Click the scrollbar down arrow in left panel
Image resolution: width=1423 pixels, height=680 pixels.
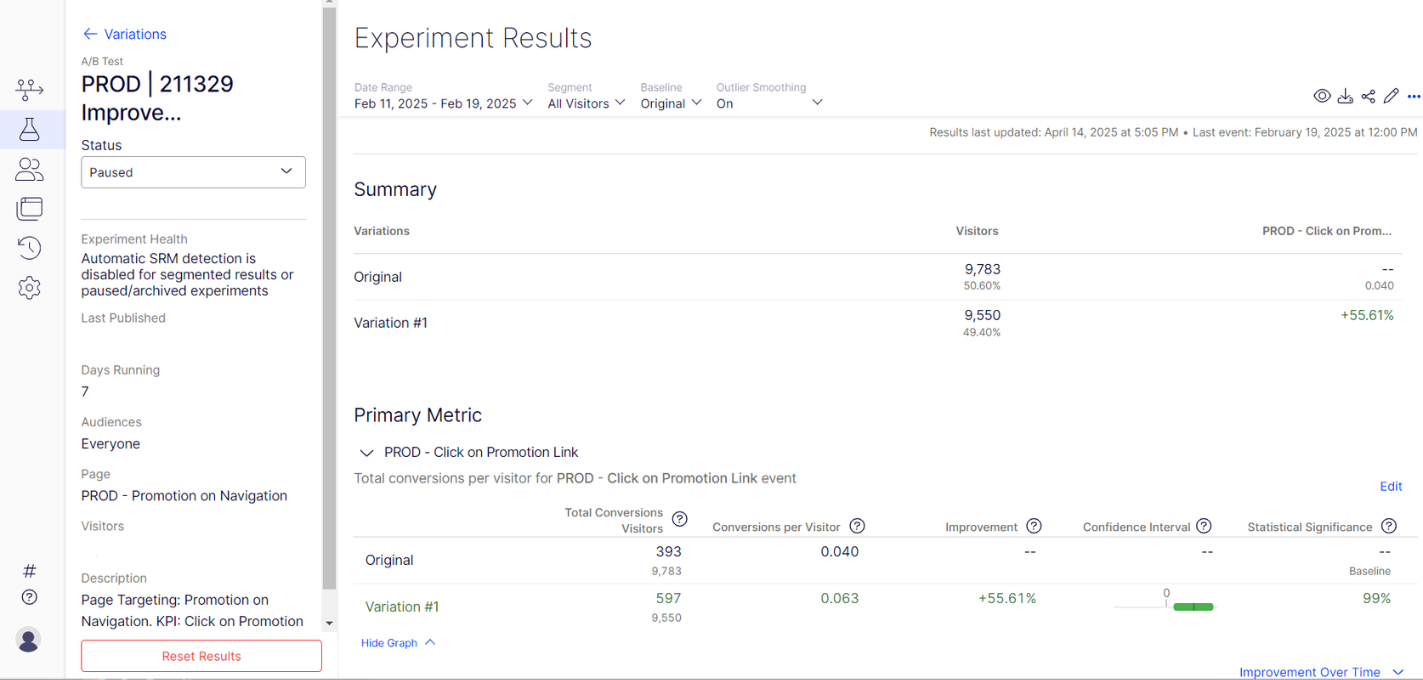coord(330,623)
